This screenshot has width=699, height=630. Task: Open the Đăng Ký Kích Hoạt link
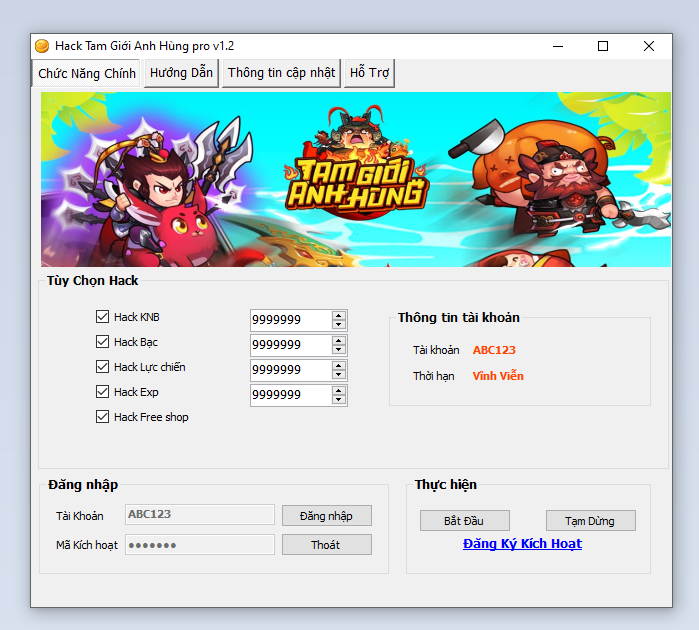(522, 544)
